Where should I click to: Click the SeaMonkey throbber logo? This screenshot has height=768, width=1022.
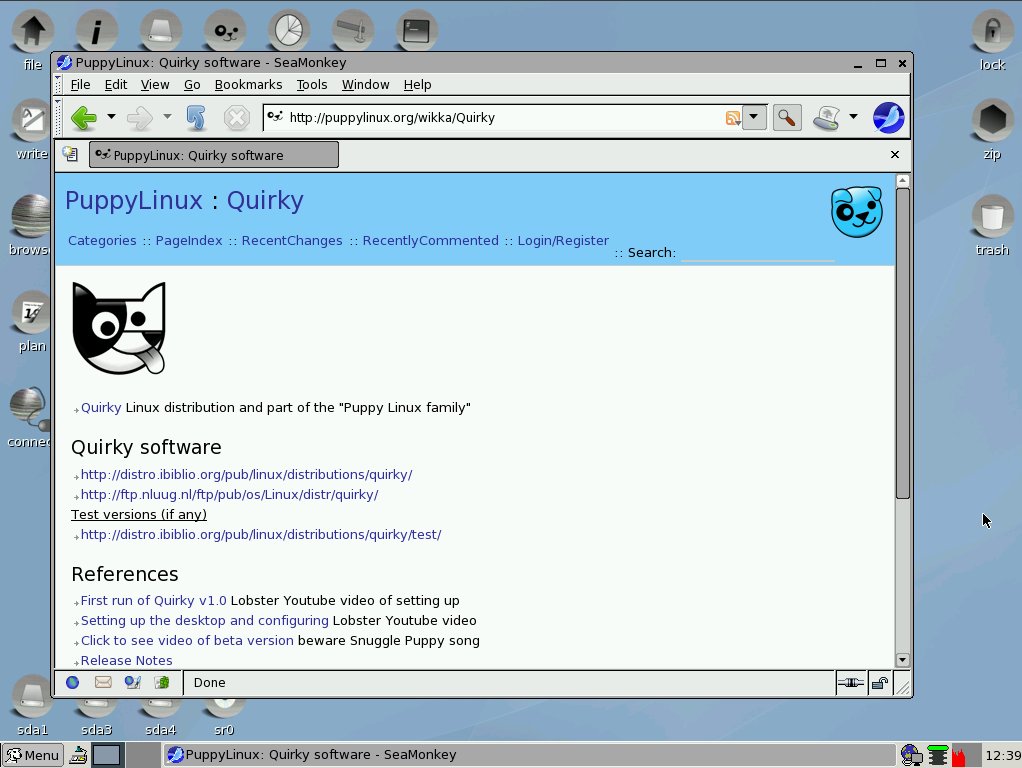(x=888, y=118)
